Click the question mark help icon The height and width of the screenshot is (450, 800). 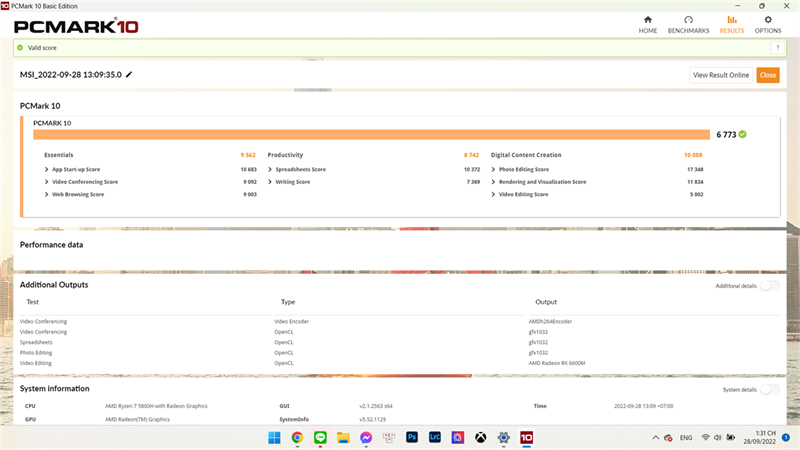(x=778, y=48)
